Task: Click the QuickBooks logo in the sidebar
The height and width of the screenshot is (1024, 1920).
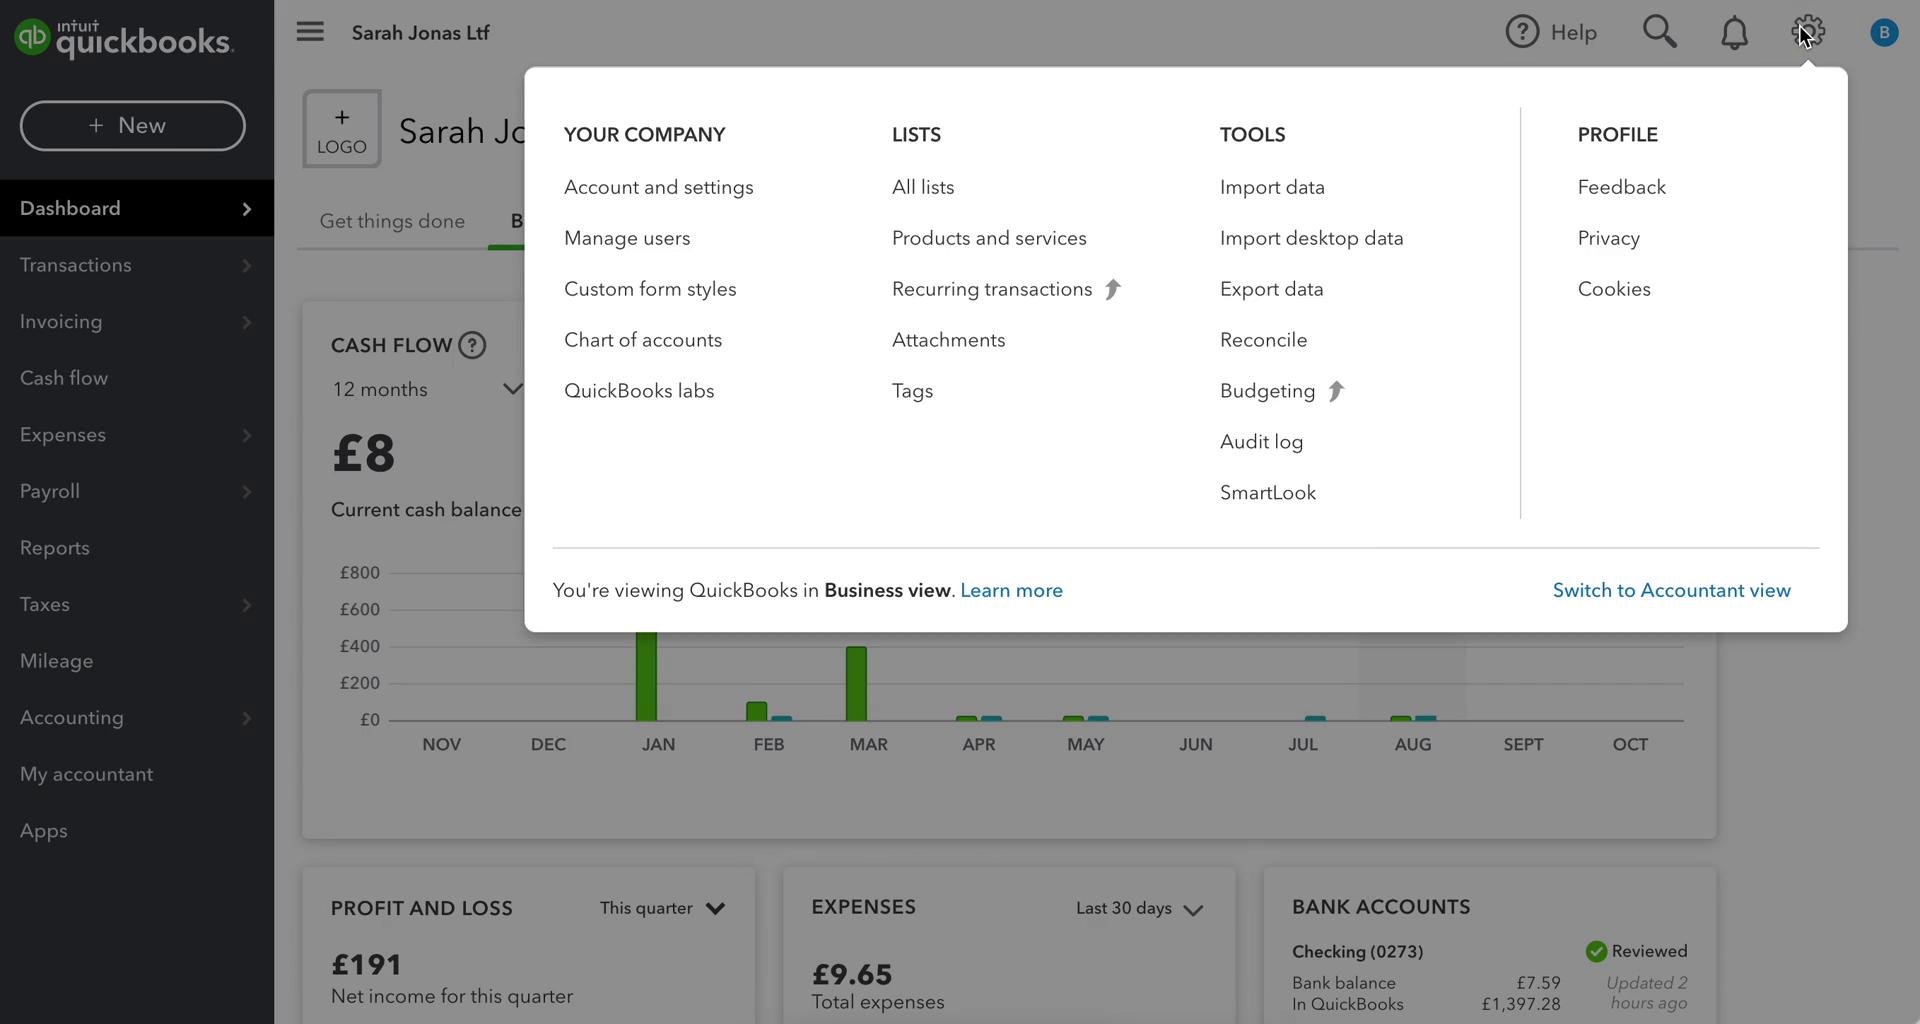Action: (124, 38)
